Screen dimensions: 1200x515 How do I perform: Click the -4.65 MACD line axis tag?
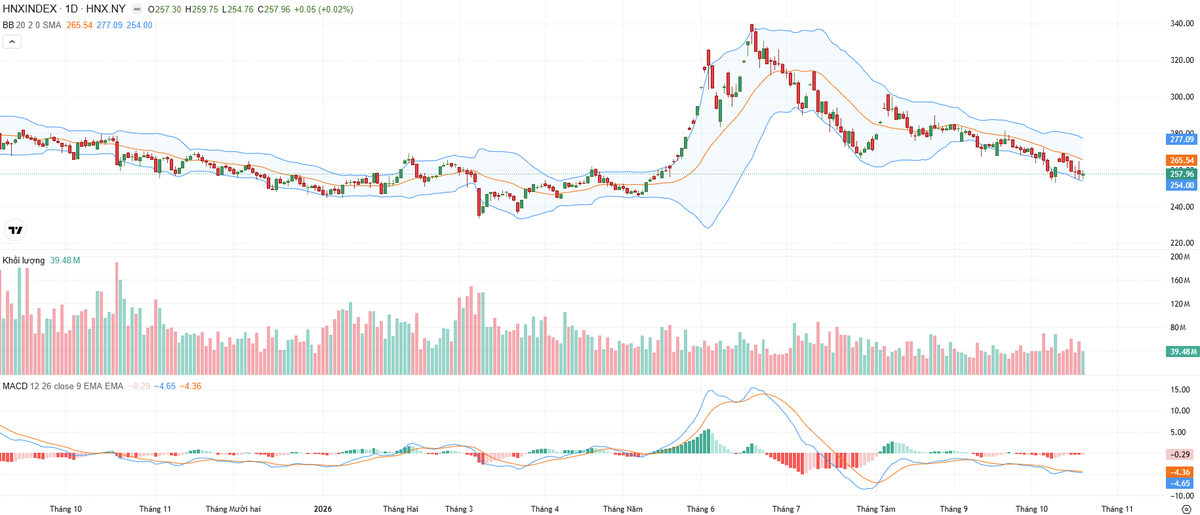click(x=1182, y=483)
